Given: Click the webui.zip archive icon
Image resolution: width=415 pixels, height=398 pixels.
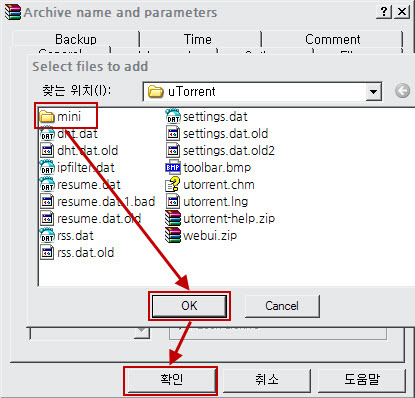Looking at the screenshot, I should click(x=173, y=236).
